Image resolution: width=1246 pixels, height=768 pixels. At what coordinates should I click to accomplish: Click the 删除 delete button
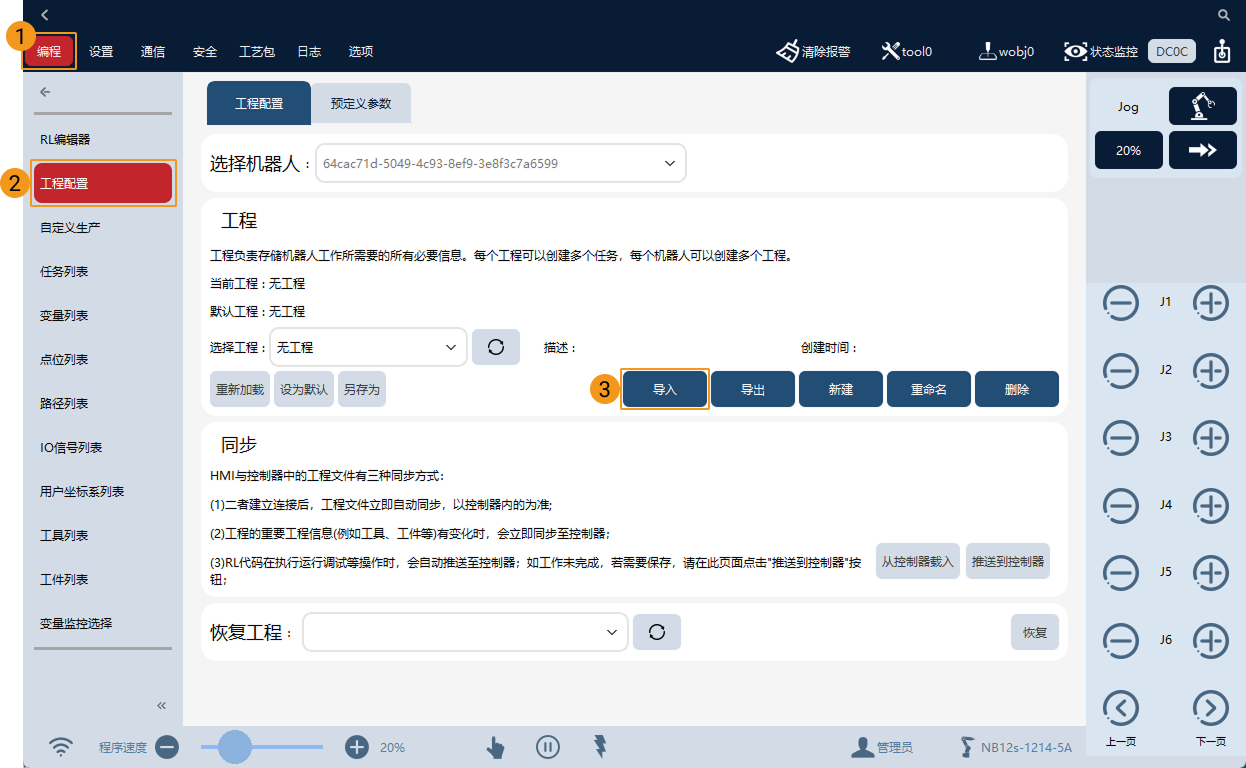point(1017,389)
